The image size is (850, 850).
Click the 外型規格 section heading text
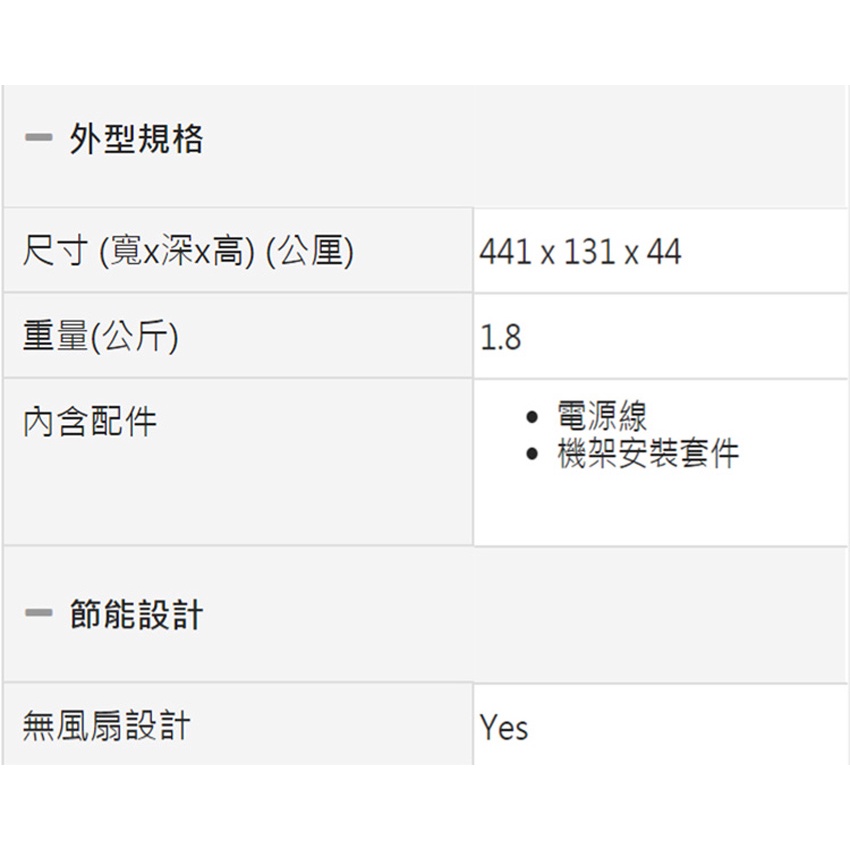tap(136, 139)
